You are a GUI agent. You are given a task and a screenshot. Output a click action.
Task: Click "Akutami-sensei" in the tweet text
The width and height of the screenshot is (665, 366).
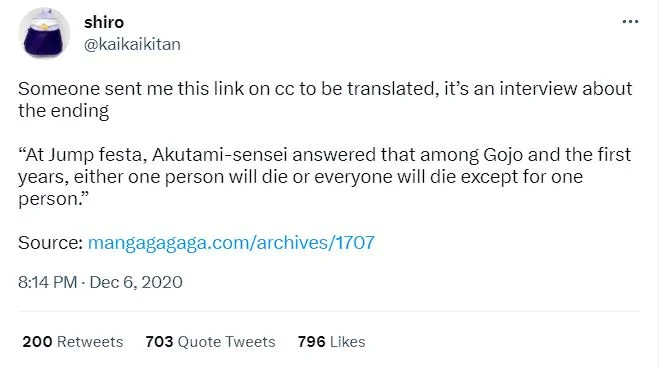click(220, 154)
